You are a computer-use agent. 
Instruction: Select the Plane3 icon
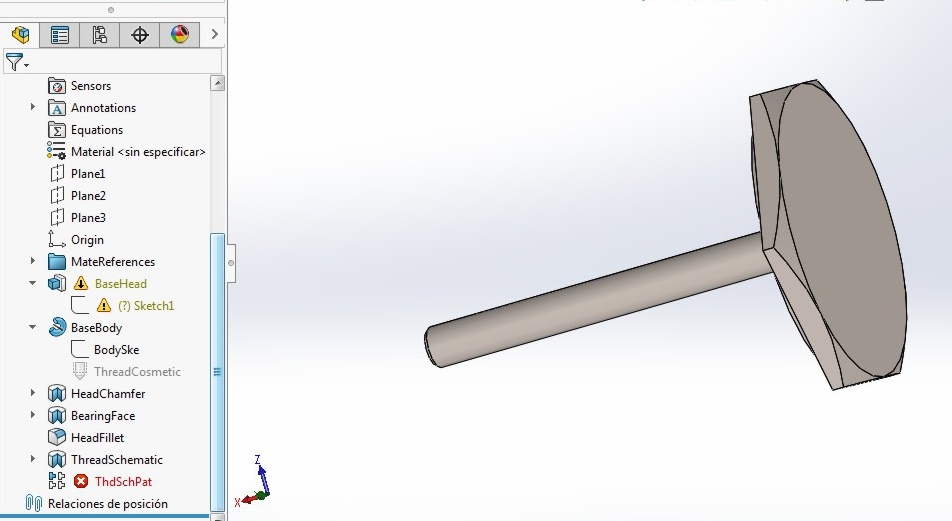(56, 217)
